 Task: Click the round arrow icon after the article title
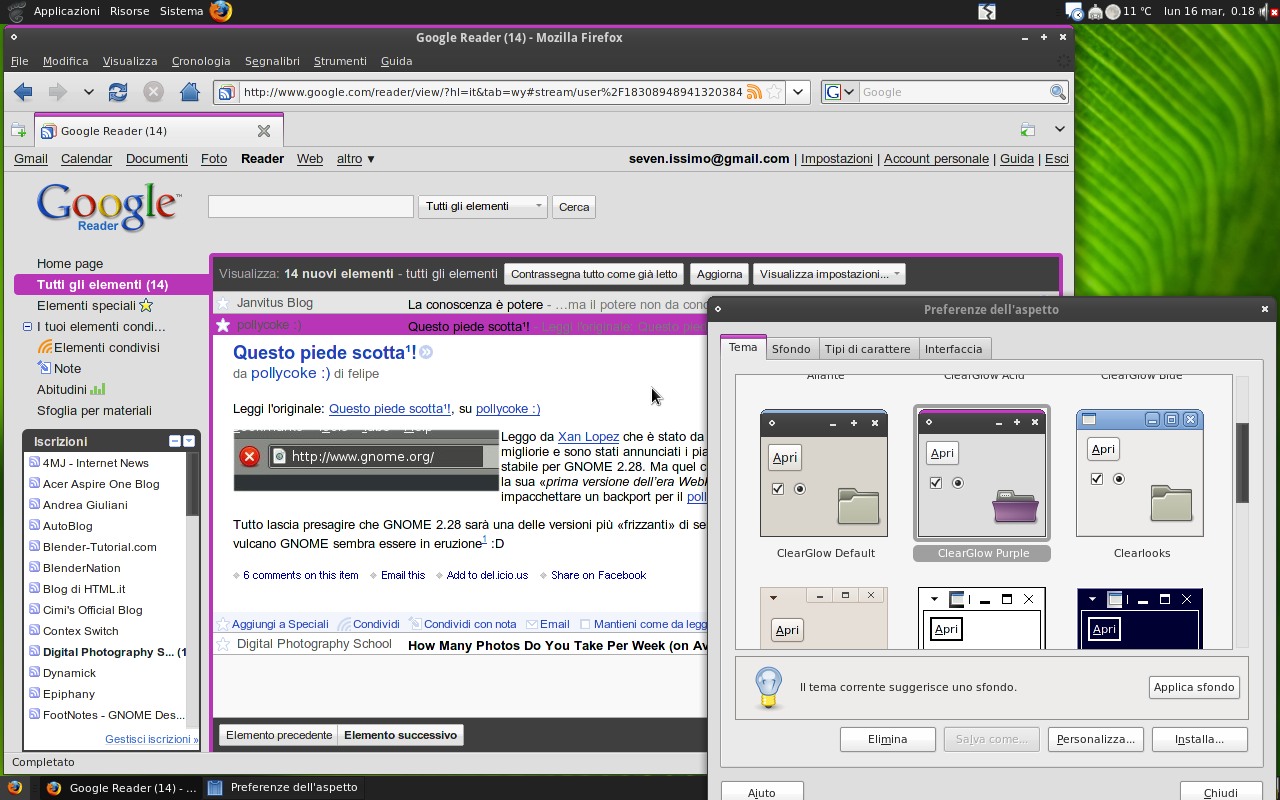pos(426,352)
